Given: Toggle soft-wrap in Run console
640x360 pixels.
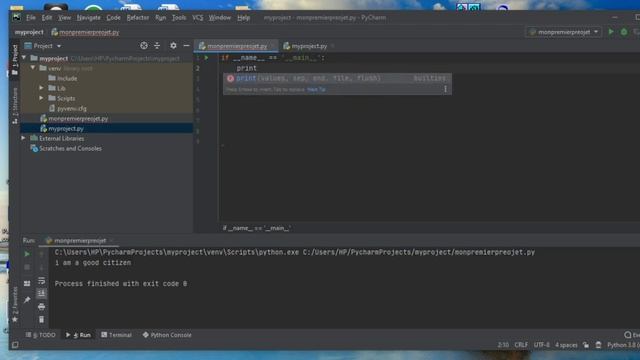Looking at the screenshot, I should click(x=41, y=280).
